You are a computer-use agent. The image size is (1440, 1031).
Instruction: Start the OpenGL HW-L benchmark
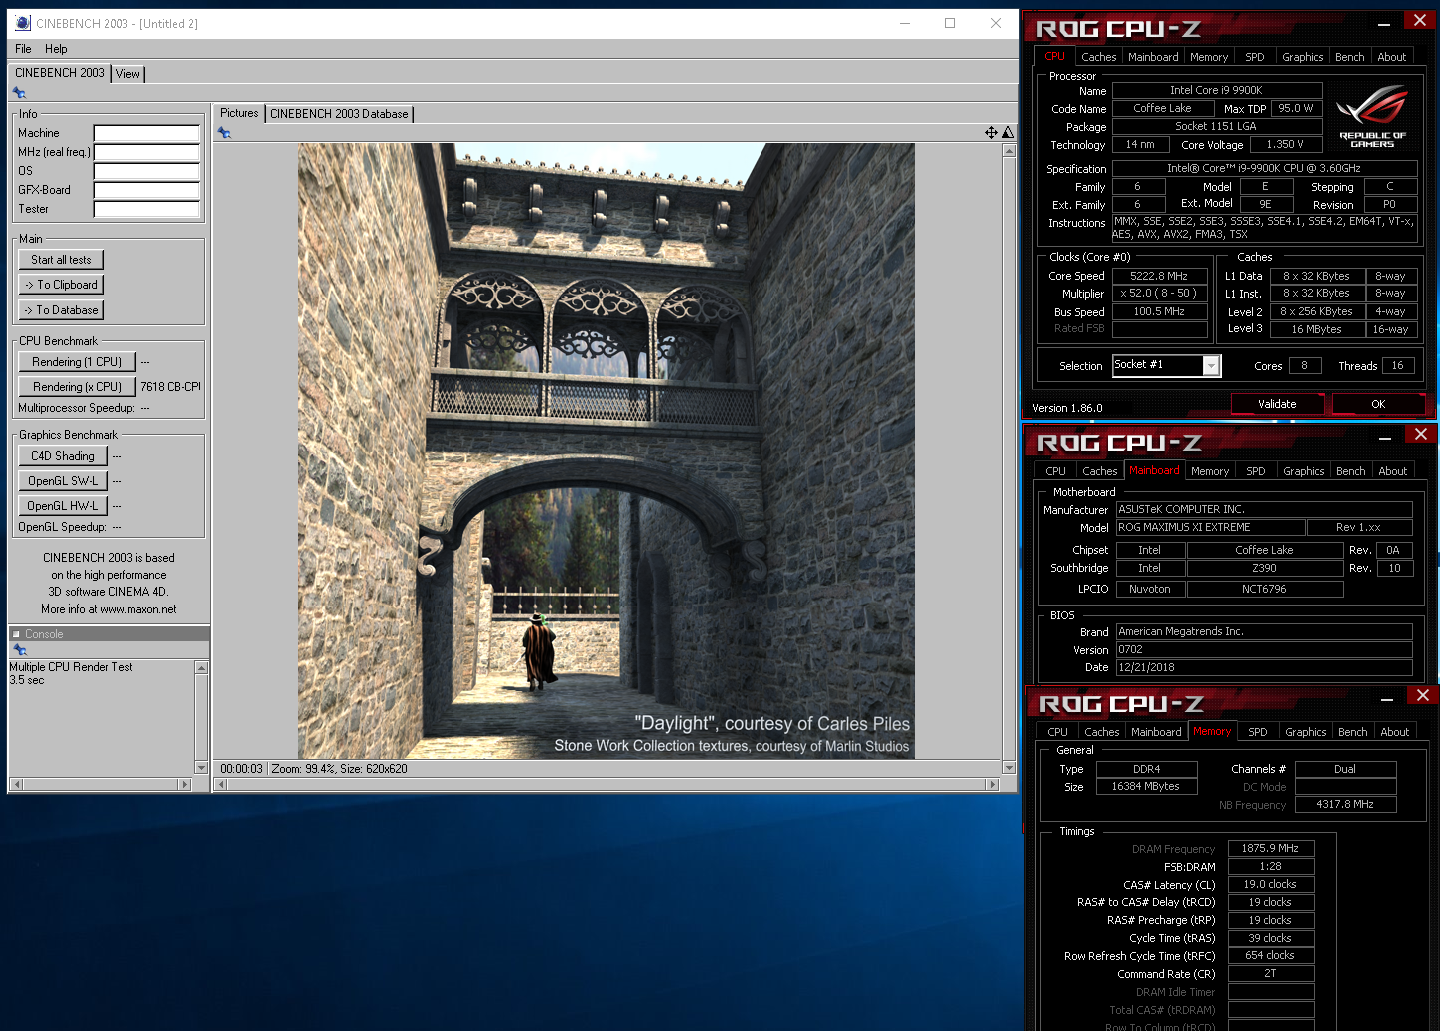point(63,506)
